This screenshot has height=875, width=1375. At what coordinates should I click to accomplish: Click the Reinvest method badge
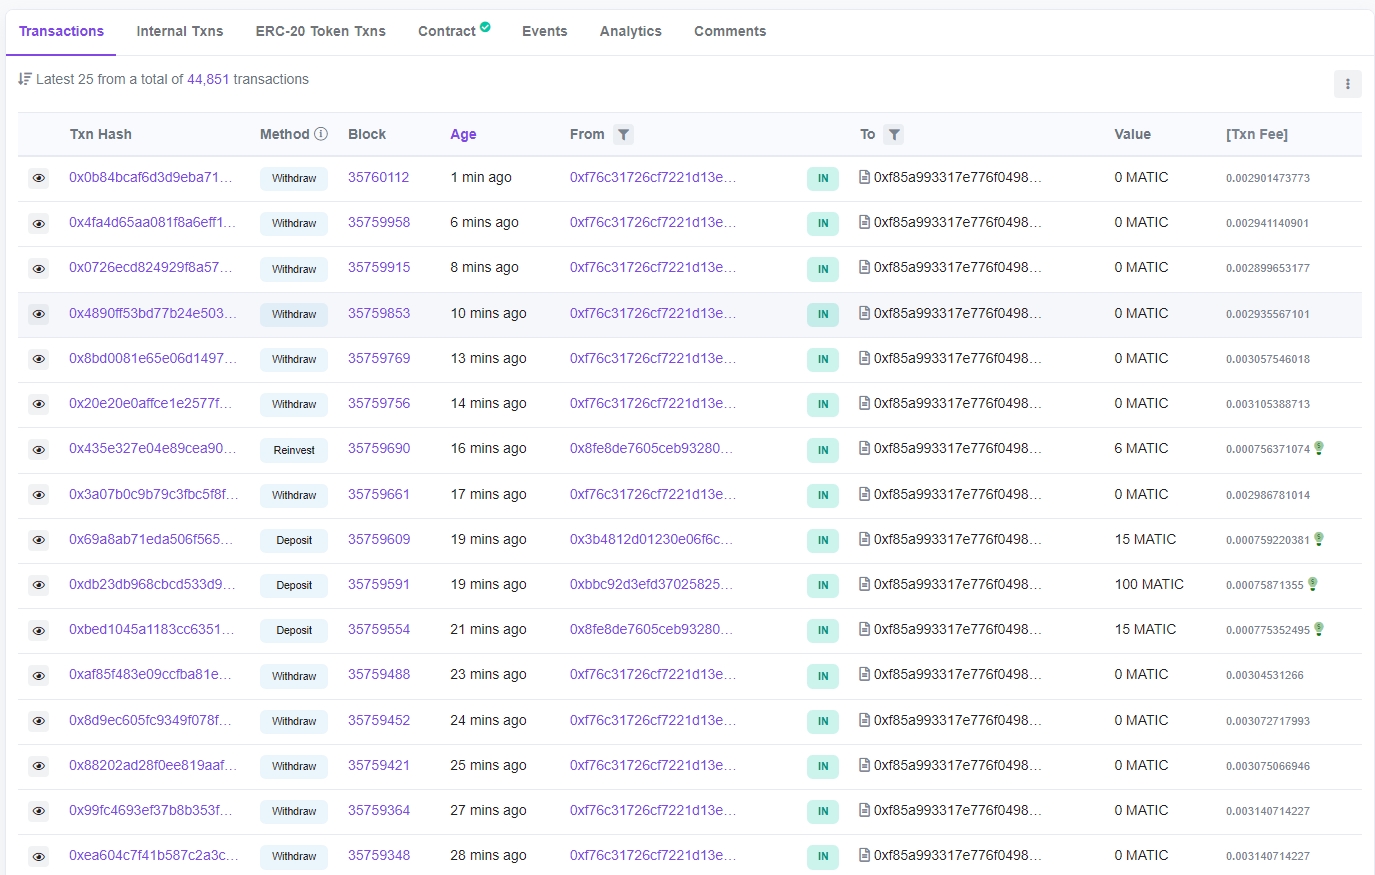click(294, 450)
